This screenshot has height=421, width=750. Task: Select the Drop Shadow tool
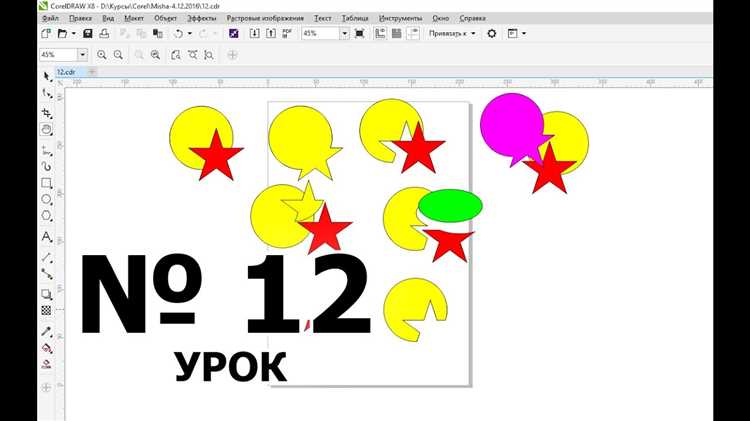click(46, 294)
